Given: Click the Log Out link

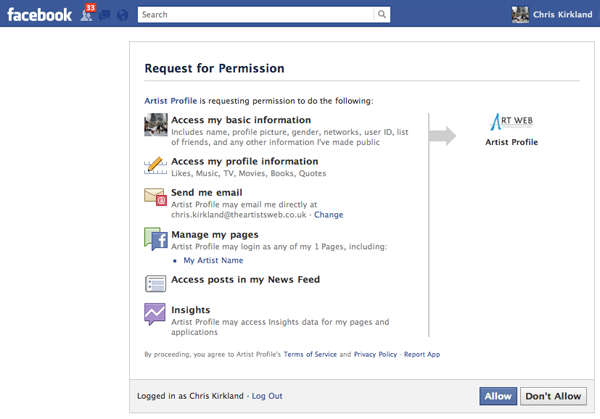Looking at the screenshot, I should [x=267, y=396].
